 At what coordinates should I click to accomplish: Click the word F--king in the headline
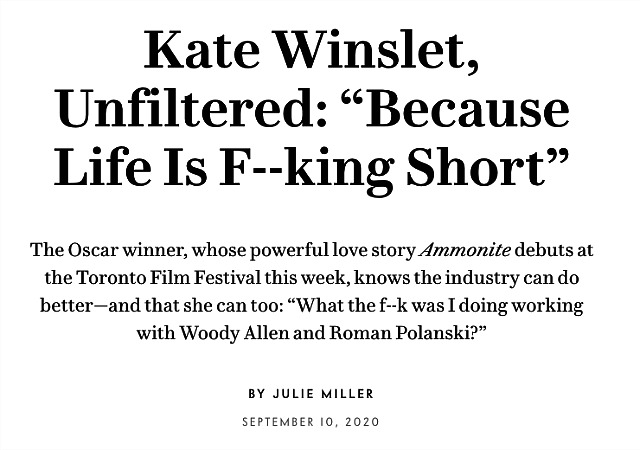[x=306, y=169]
